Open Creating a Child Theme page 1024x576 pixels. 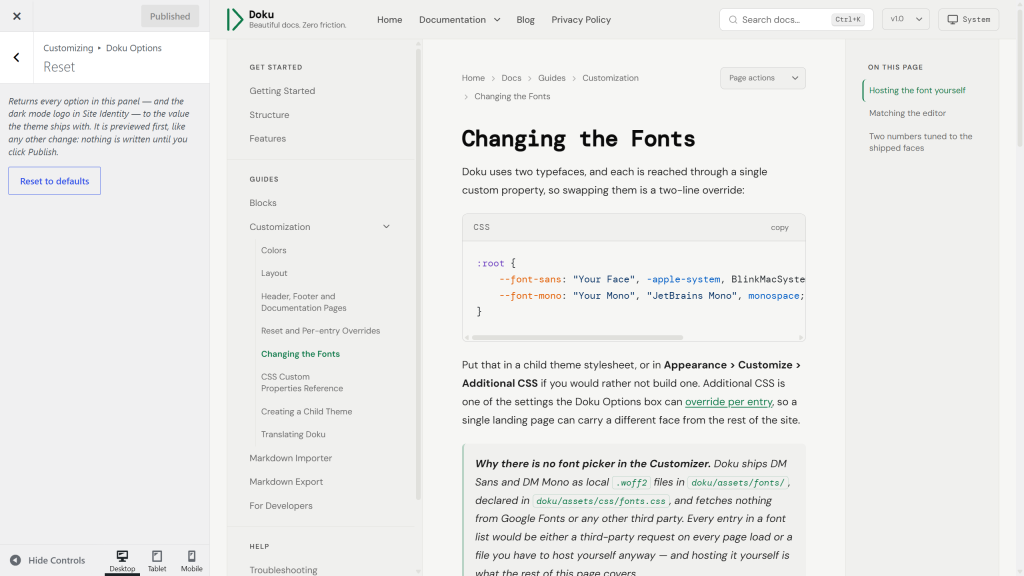306,411
